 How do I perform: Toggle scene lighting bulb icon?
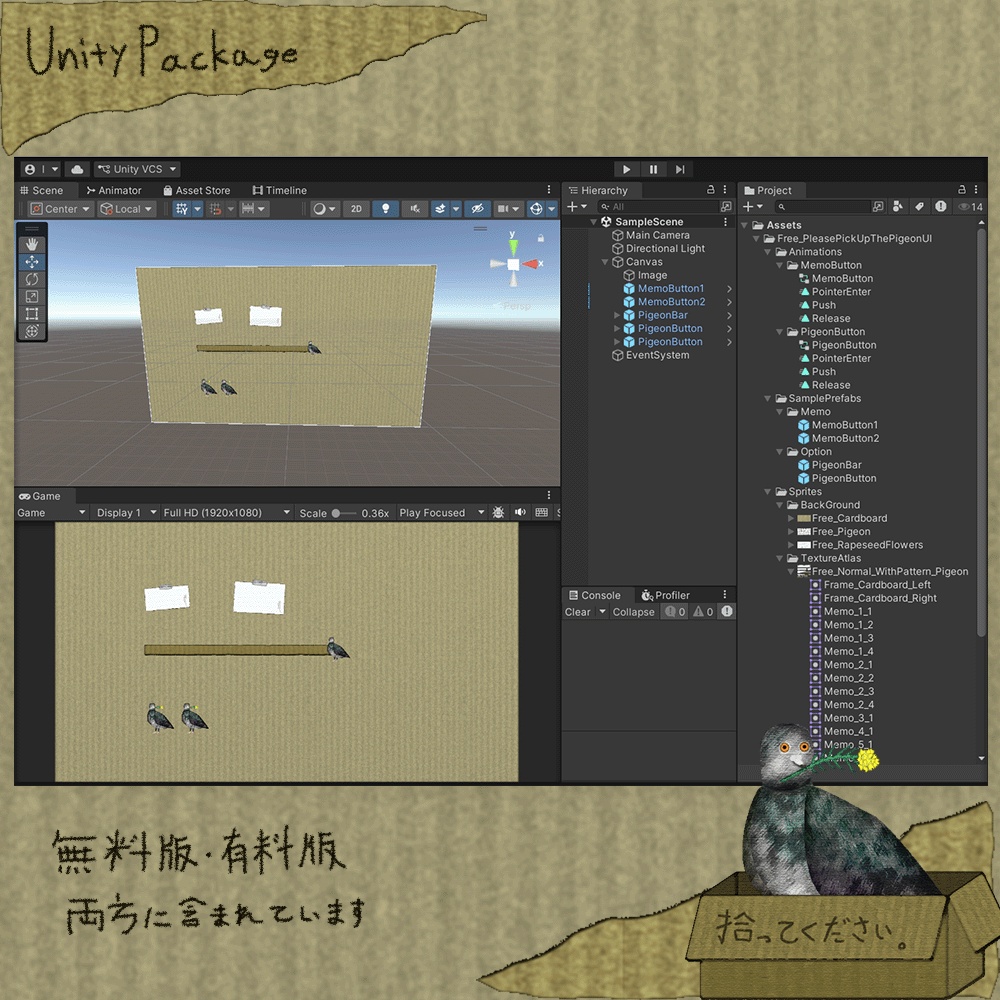click(x=385, y=209)
